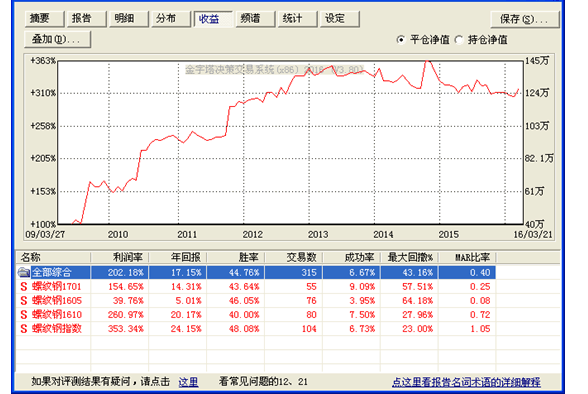
Task: Click the trade count 315 cell
Action: 309,273
